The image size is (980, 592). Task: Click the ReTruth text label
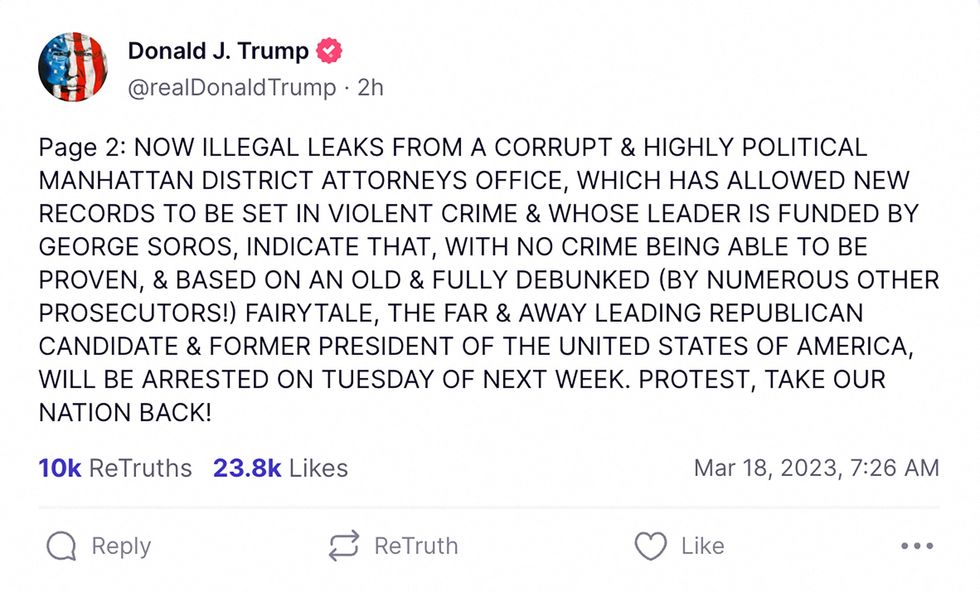(416, 546)
